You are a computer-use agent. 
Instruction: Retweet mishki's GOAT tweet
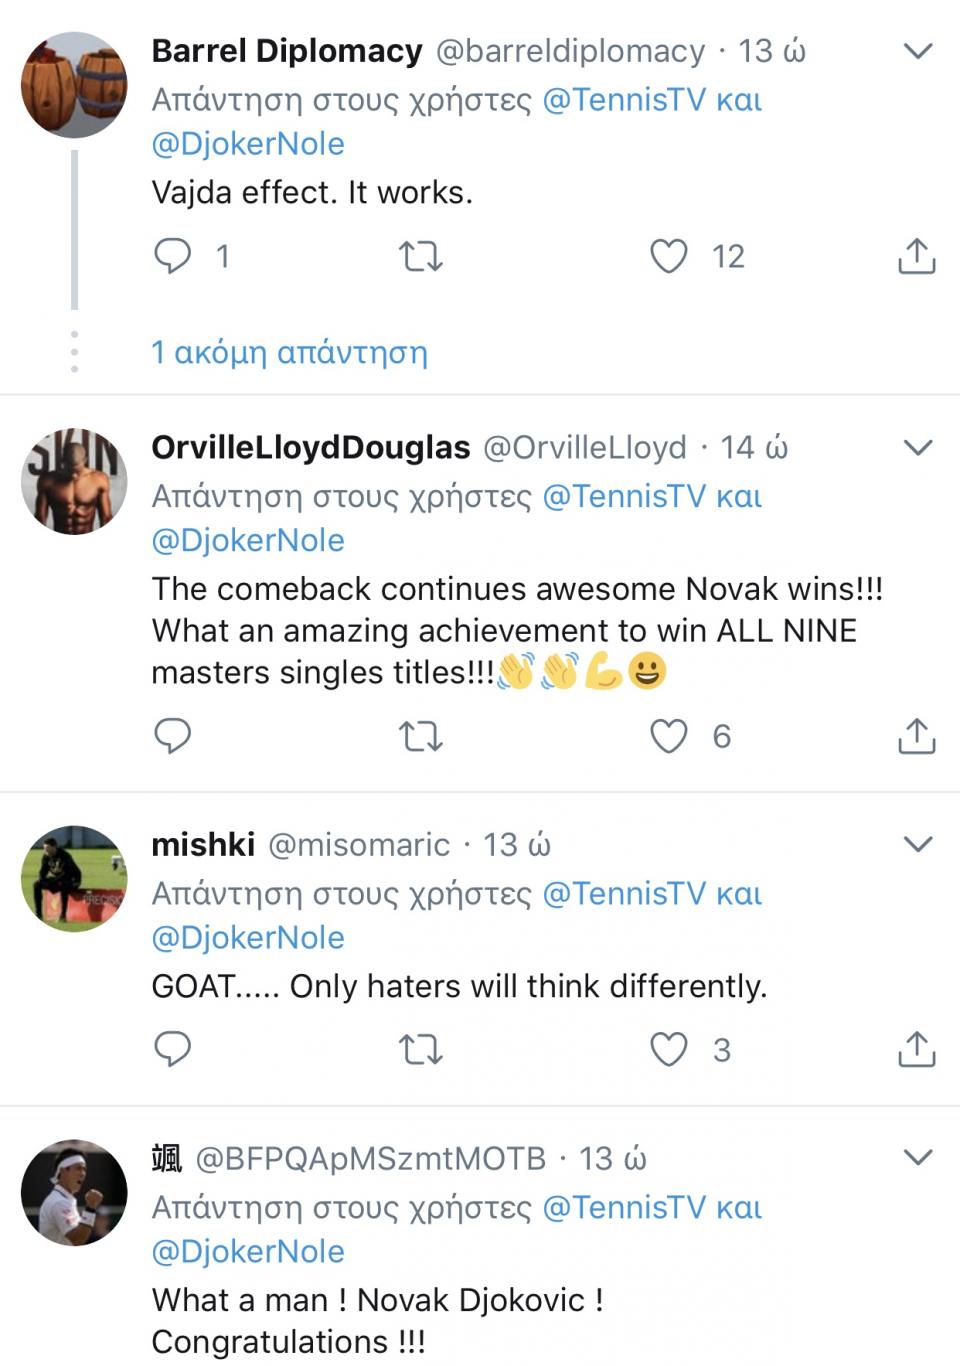pos(420,1050)
